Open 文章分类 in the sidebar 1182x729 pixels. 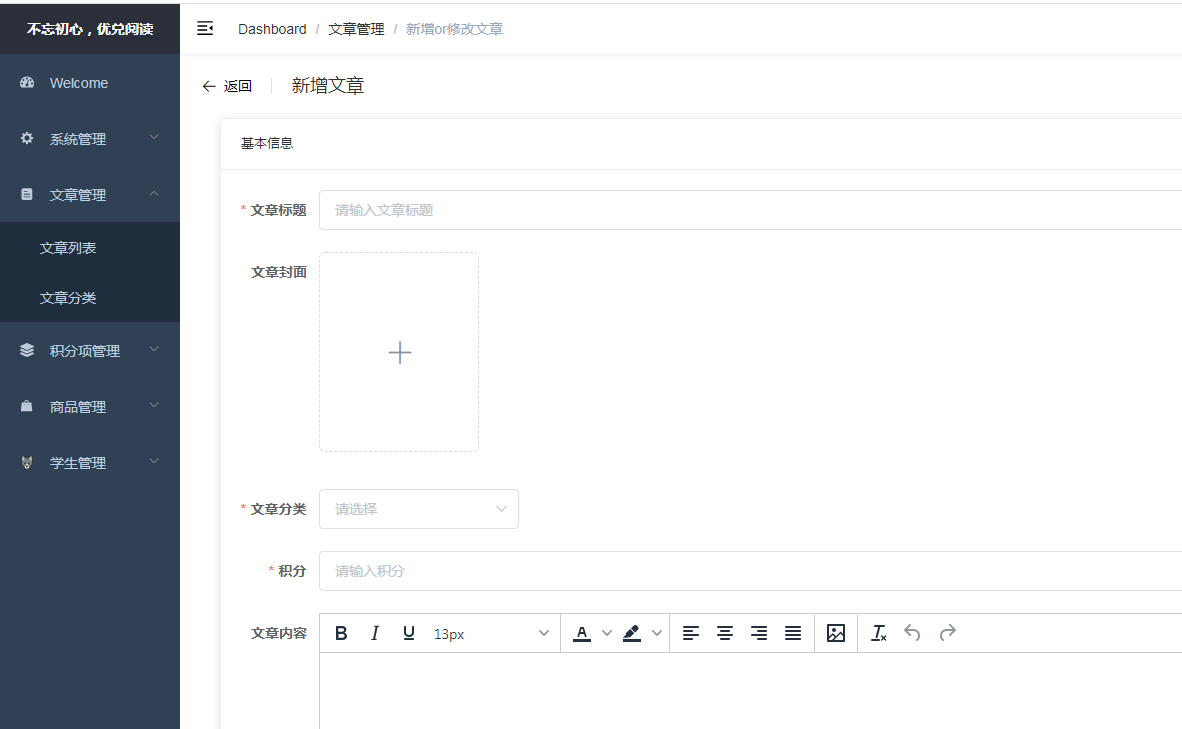(90, 298)
